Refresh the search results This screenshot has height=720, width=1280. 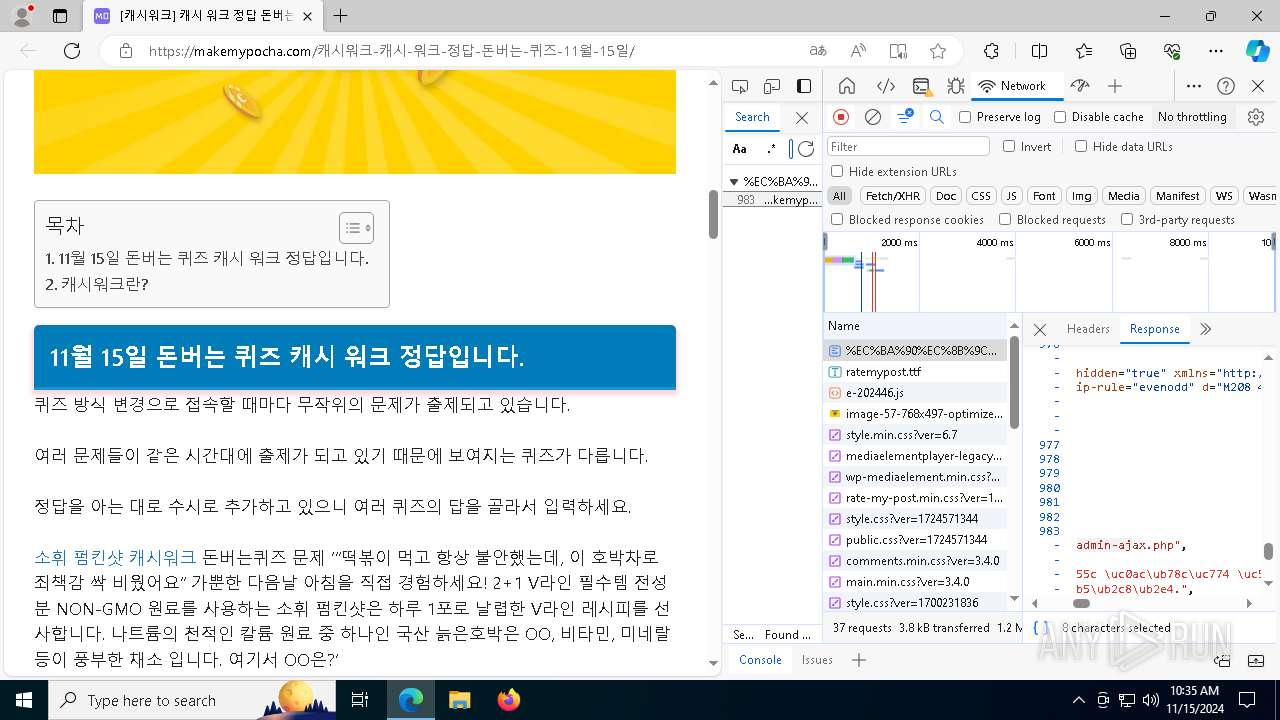(806, 149)
